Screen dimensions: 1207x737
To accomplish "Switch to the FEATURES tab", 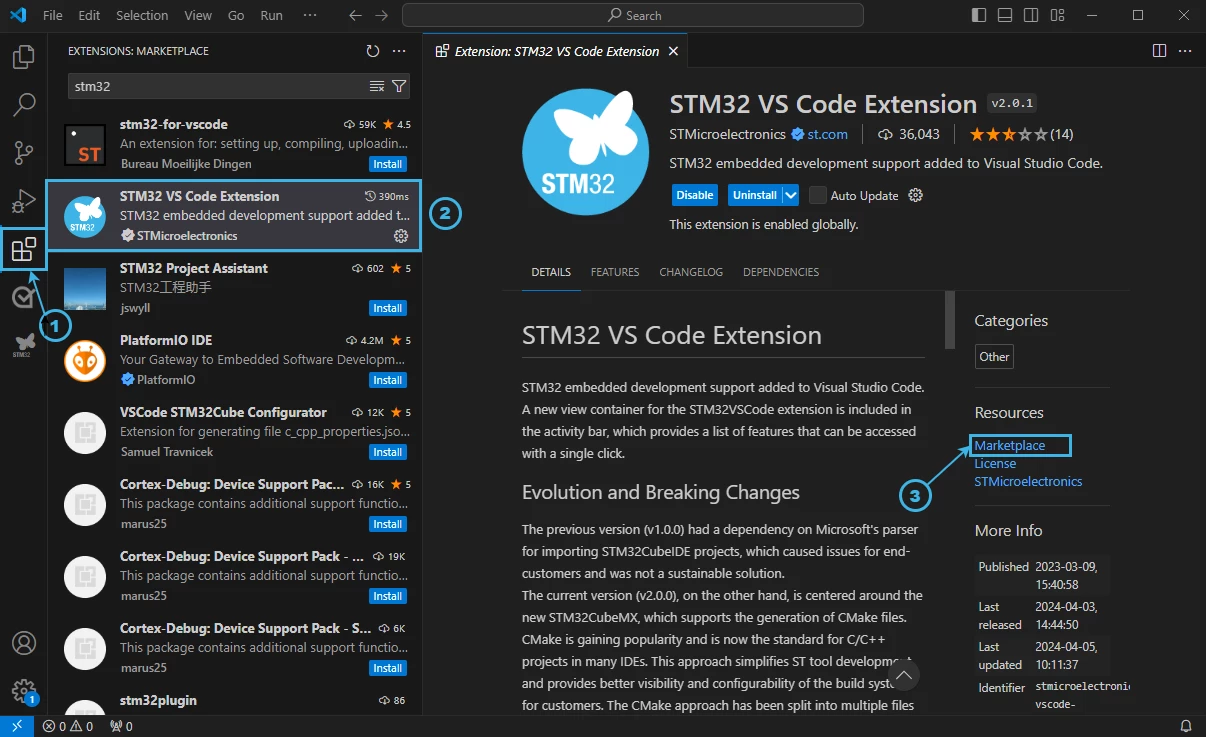I will 615,272.
